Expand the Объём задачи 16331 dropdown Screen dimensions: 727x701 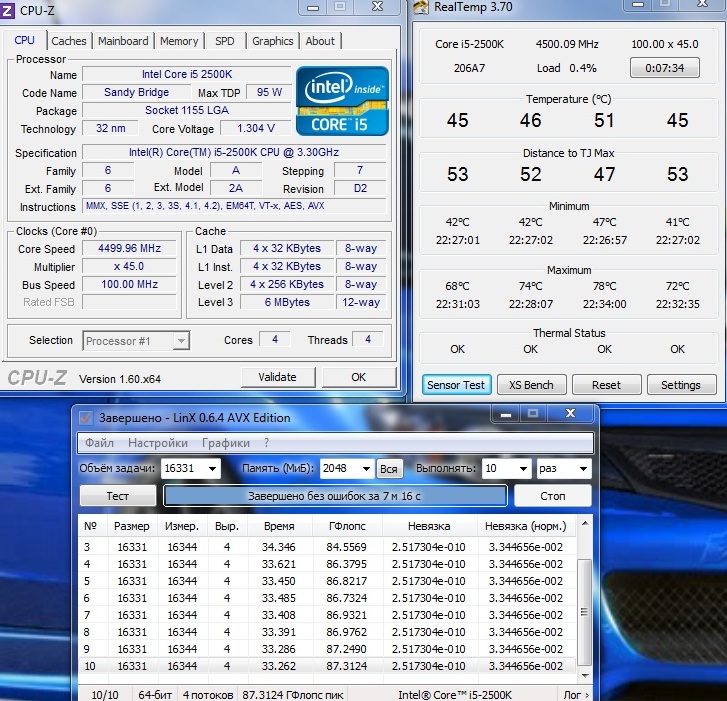click(x=212, y=469)
